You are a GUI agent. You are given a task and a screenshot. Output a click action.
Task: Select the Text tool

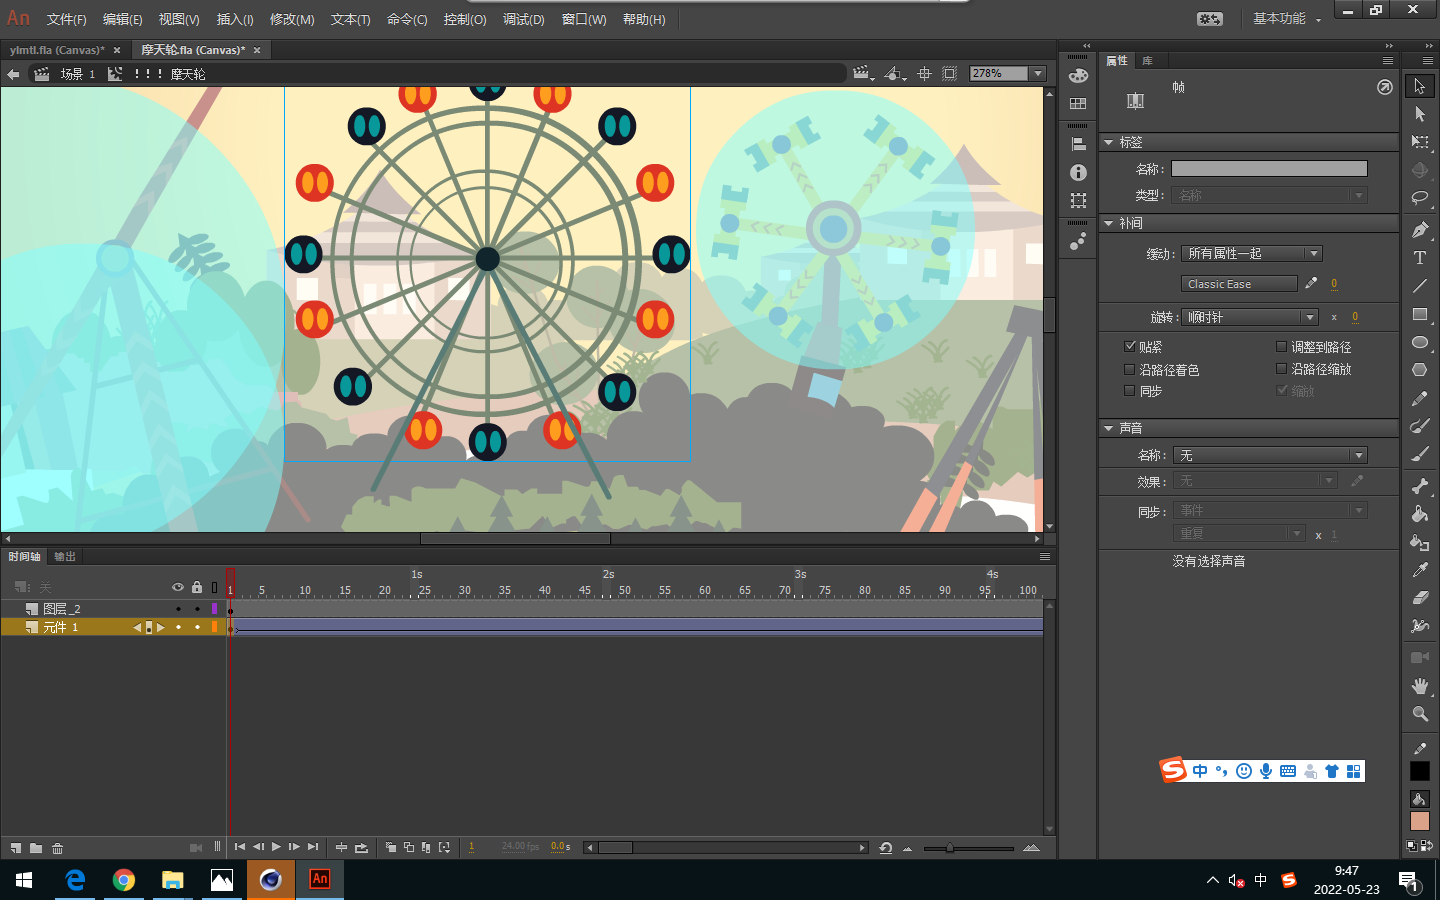pos(1419,258)
